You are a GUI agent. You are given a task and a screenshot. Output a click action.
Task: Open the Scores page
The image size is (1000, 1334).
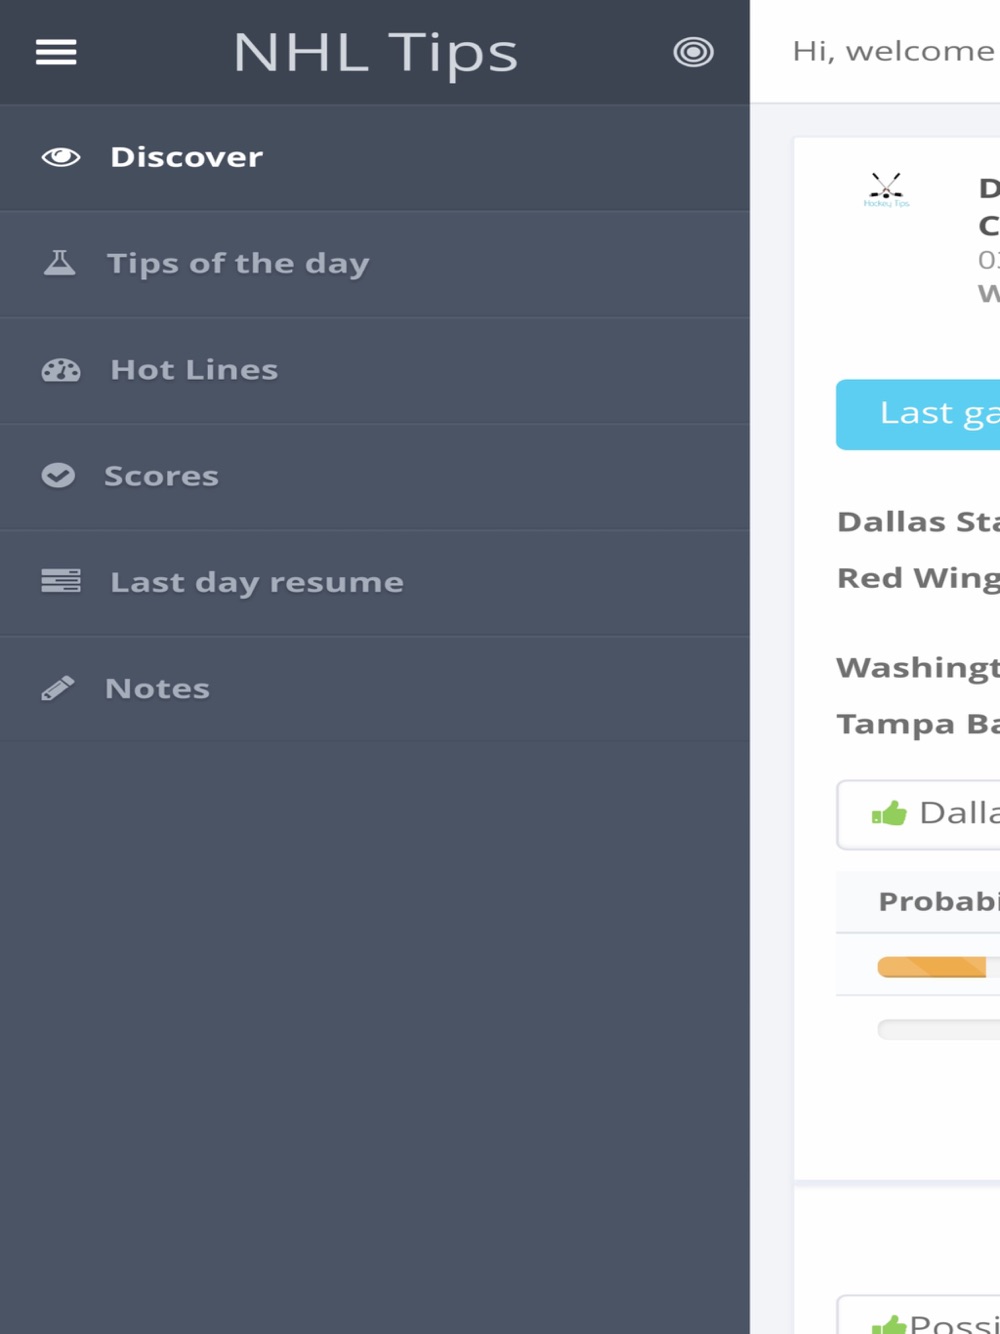pyautogui.click(x=375, y=477)
